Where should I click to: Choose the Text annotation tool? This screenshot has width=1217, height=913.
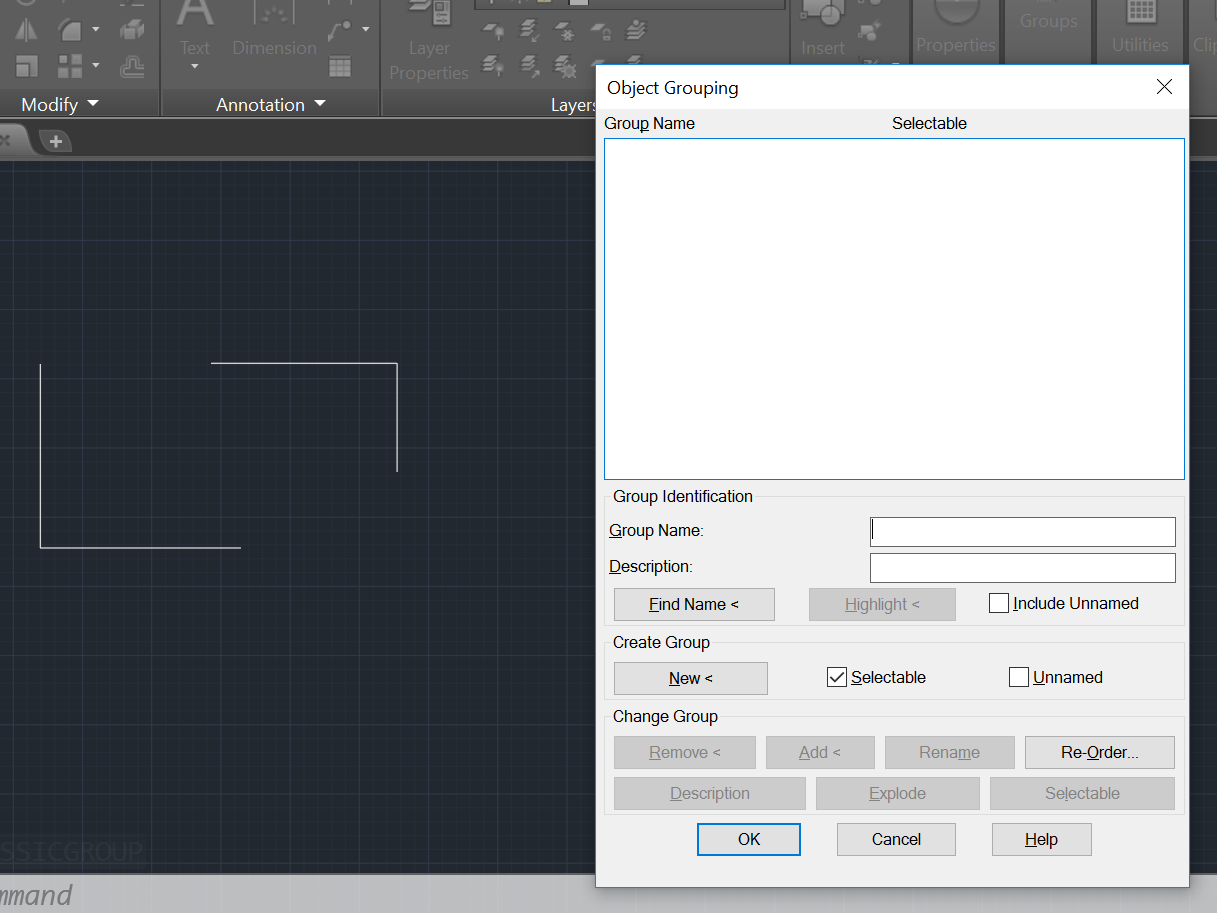195,28
